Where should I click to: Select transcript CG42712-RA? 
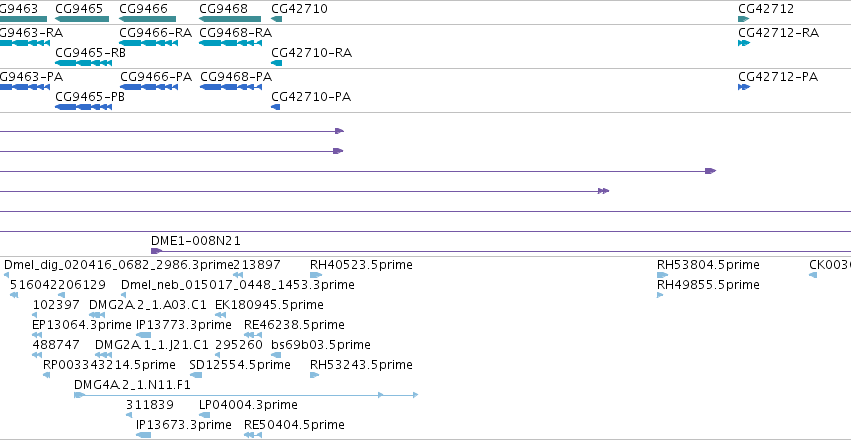[744, 43]
